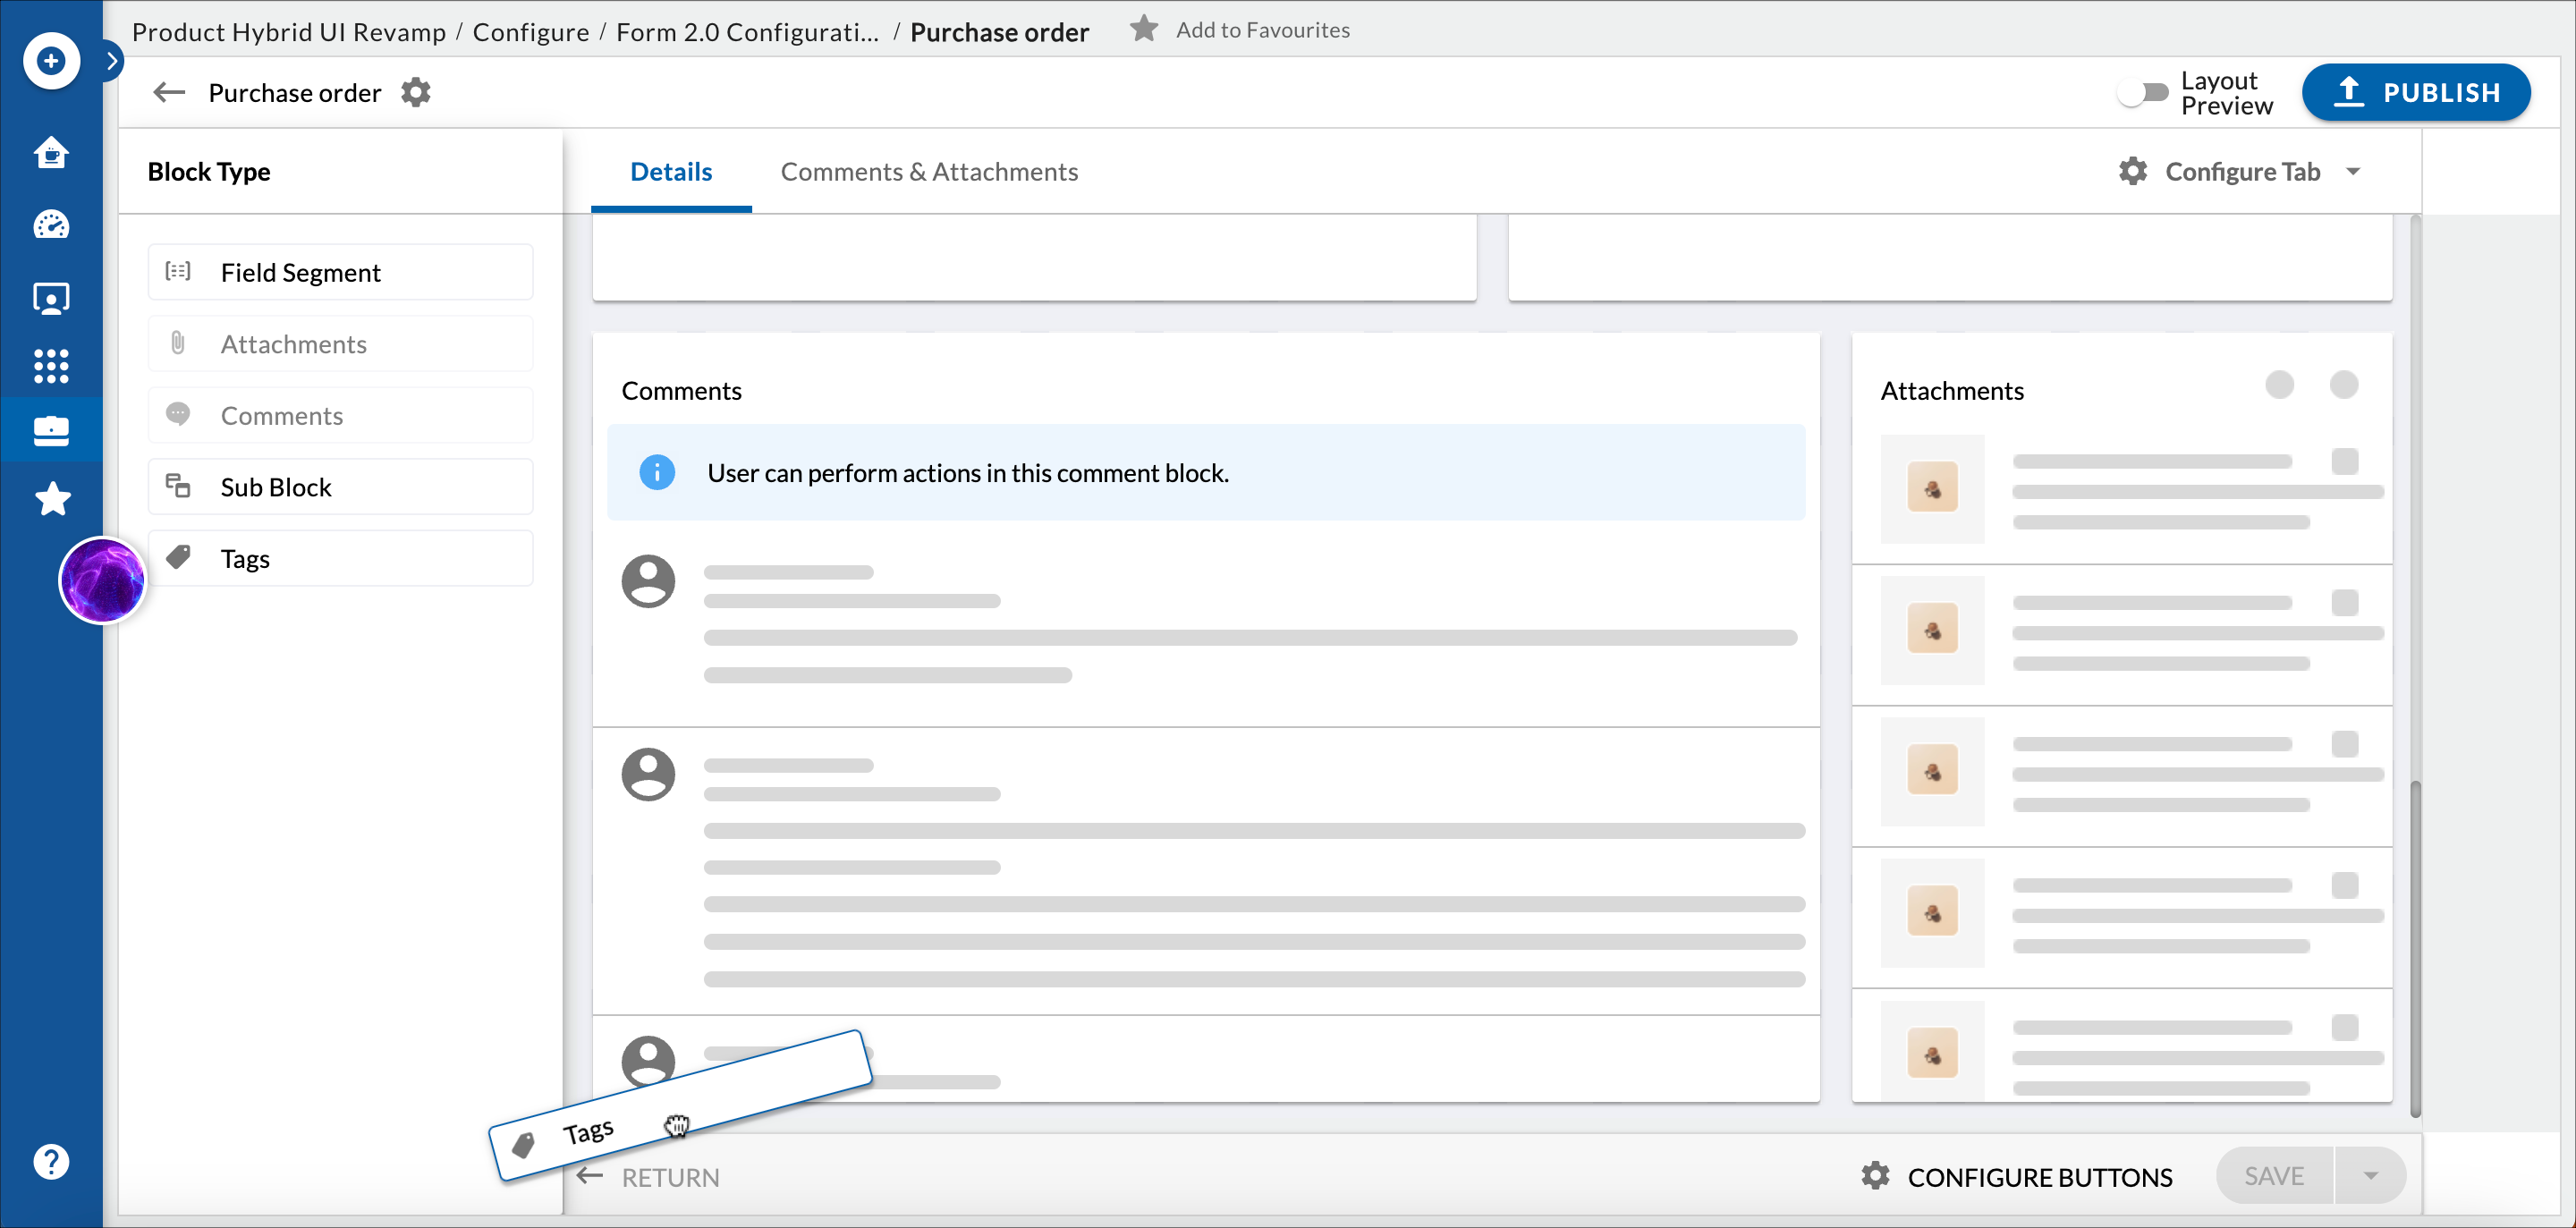
Task: Click the gear icon beside Configure Tab
Action: pos(2133,171)
